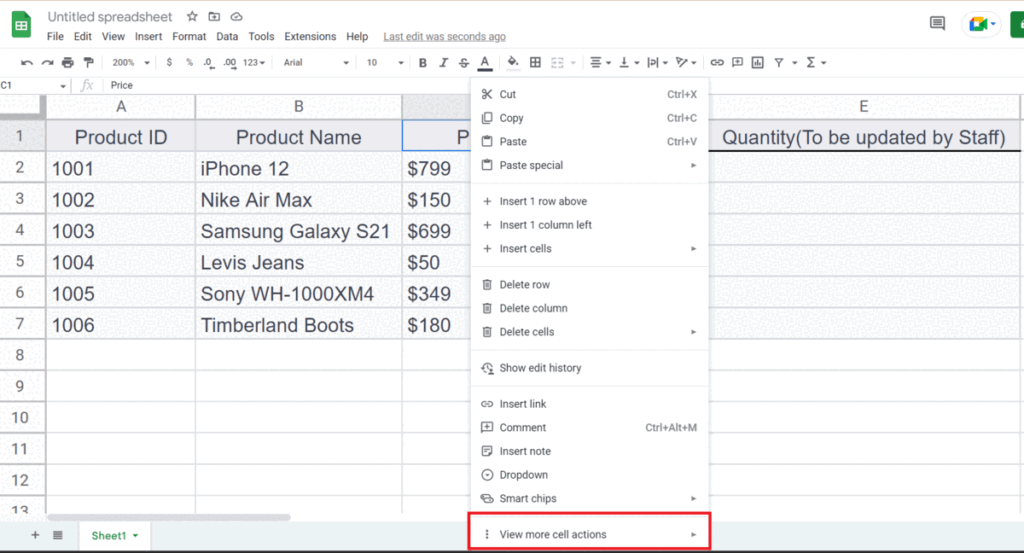Screen dimensions: 1024x553
Task: Select the Paint format tool
Action: click(88, 63)
